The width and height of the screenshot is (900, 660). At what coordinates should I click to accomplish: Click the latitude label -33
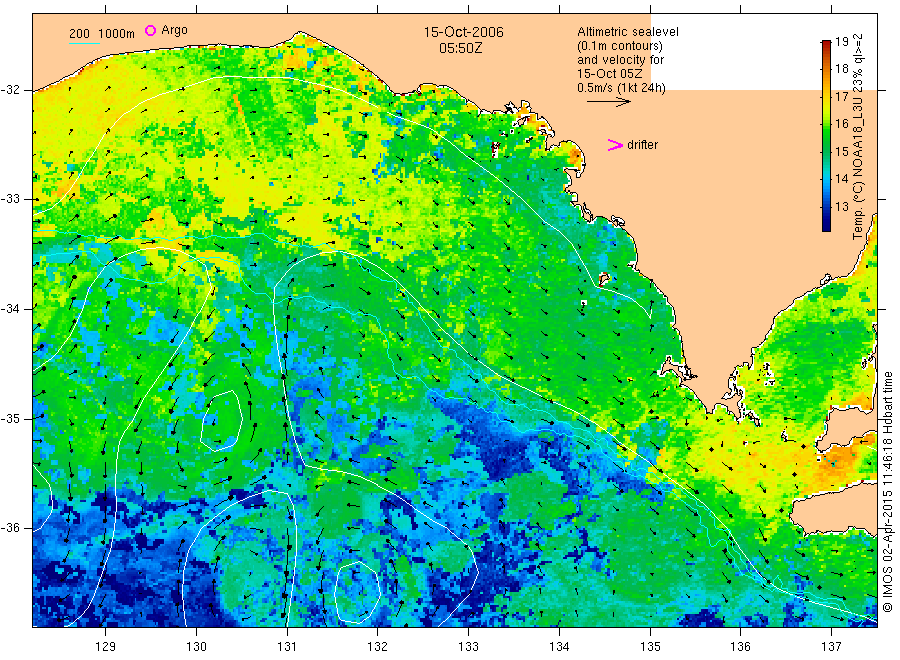click(10, 199)
